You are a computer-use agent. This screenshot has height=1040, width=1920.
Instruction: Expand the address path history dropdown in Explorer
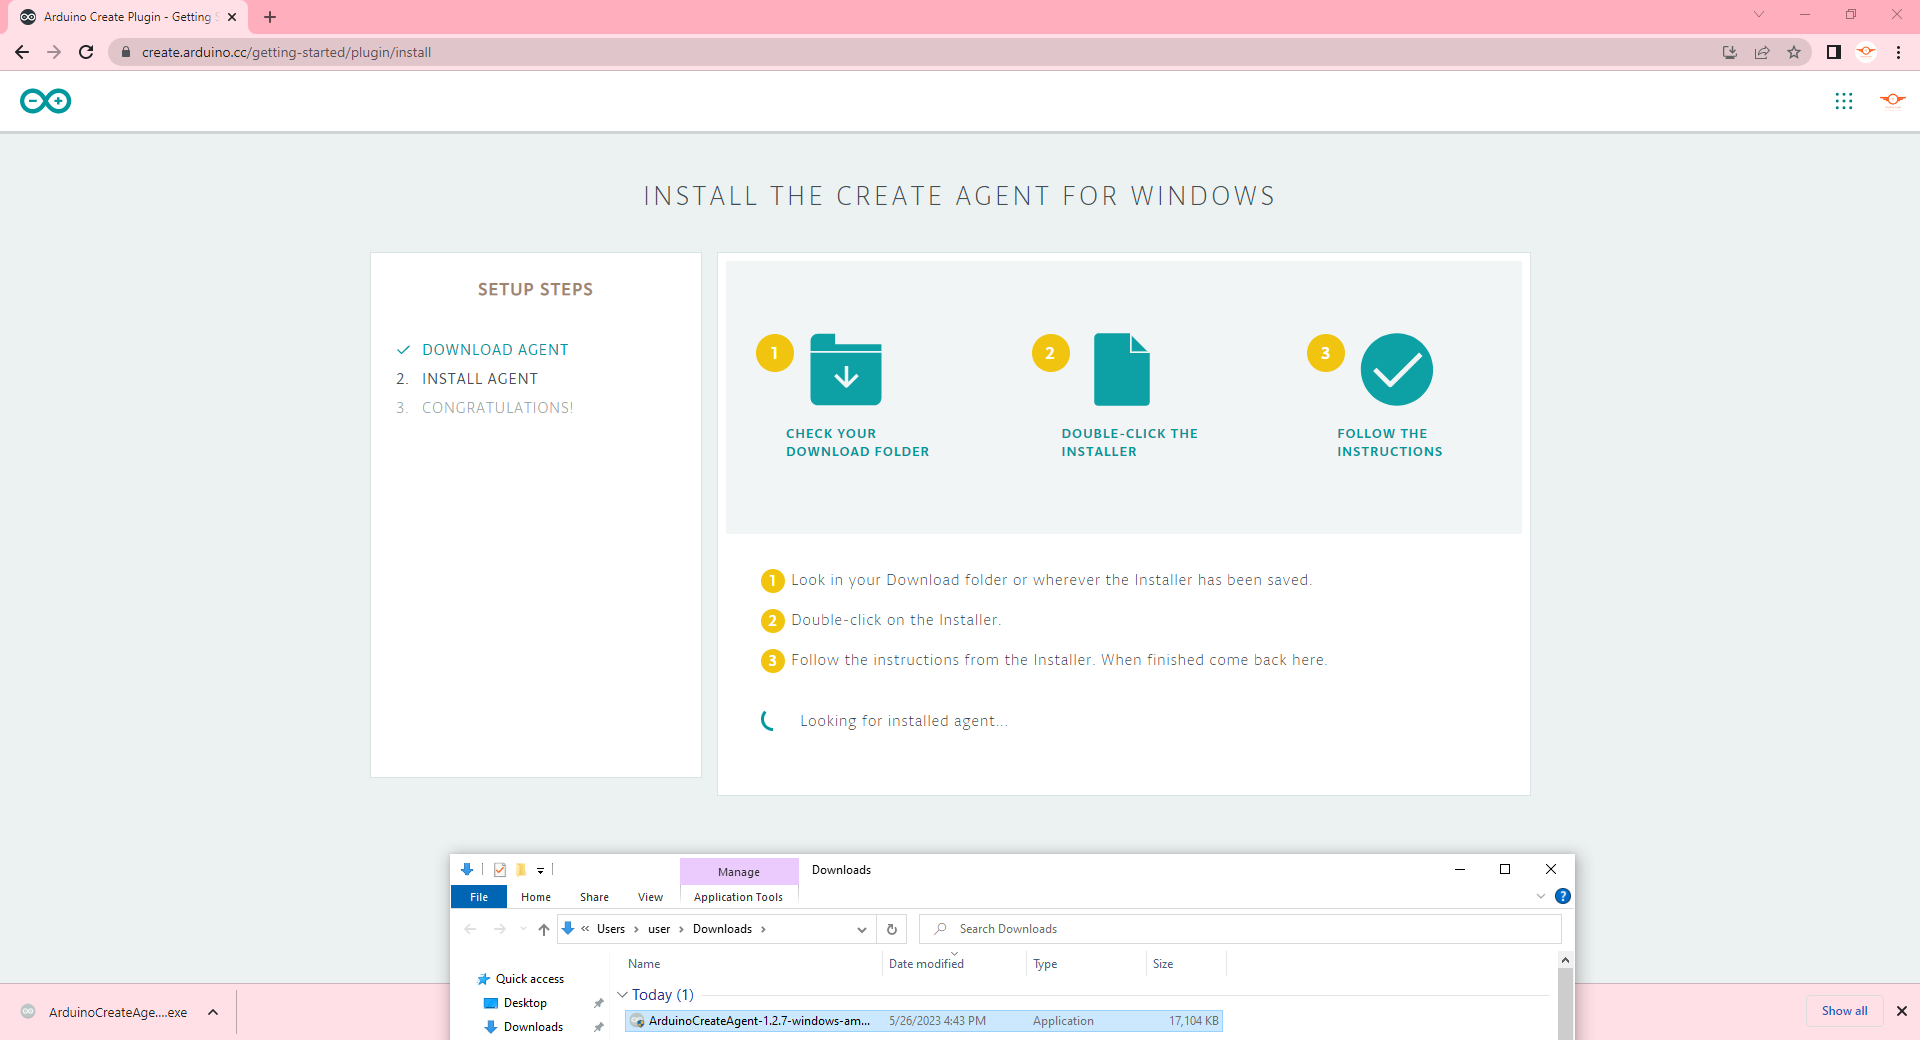pos(861,929)
